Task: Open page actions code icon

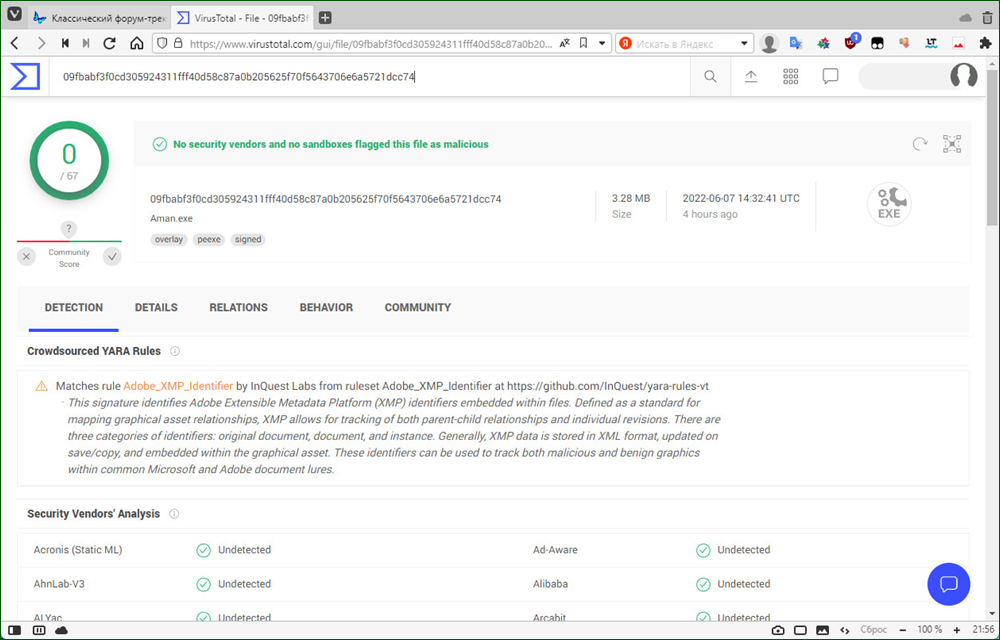Action: coord(844,630)
